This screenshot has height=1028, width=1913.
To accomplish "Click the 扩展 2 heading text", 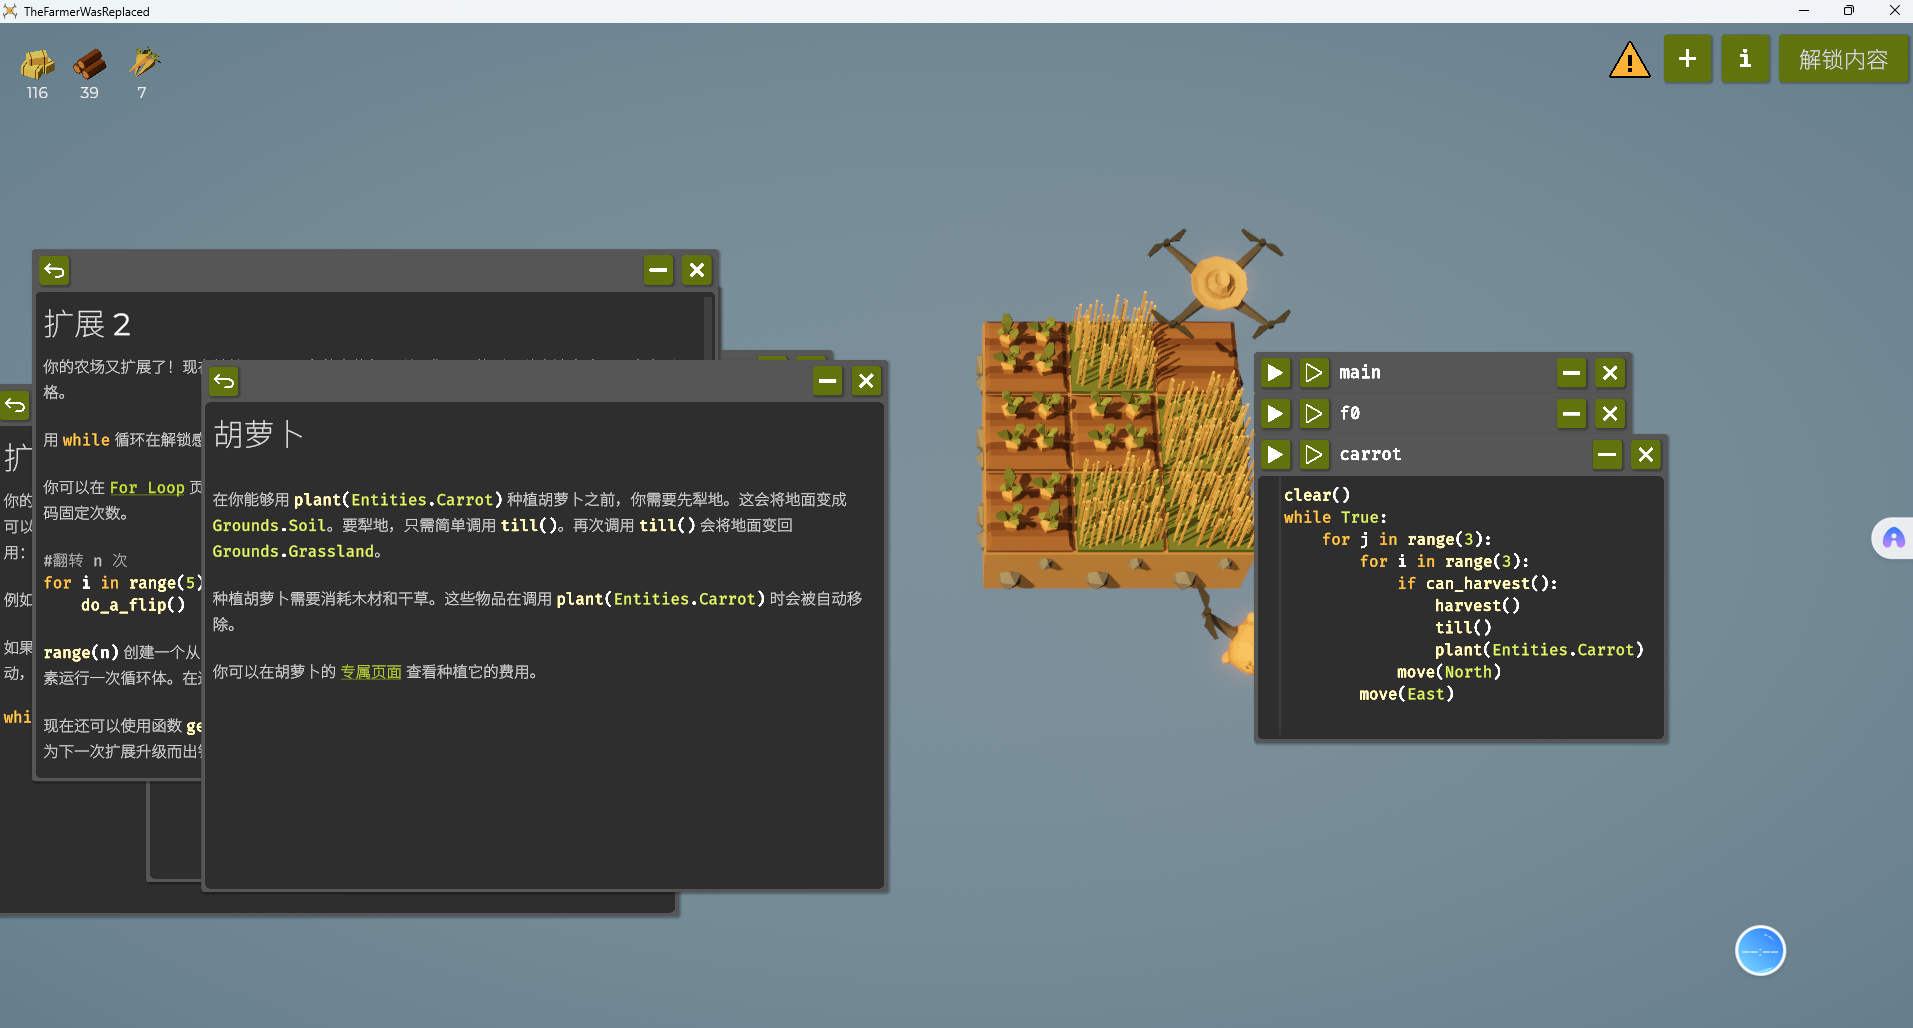I will point(87,324).
